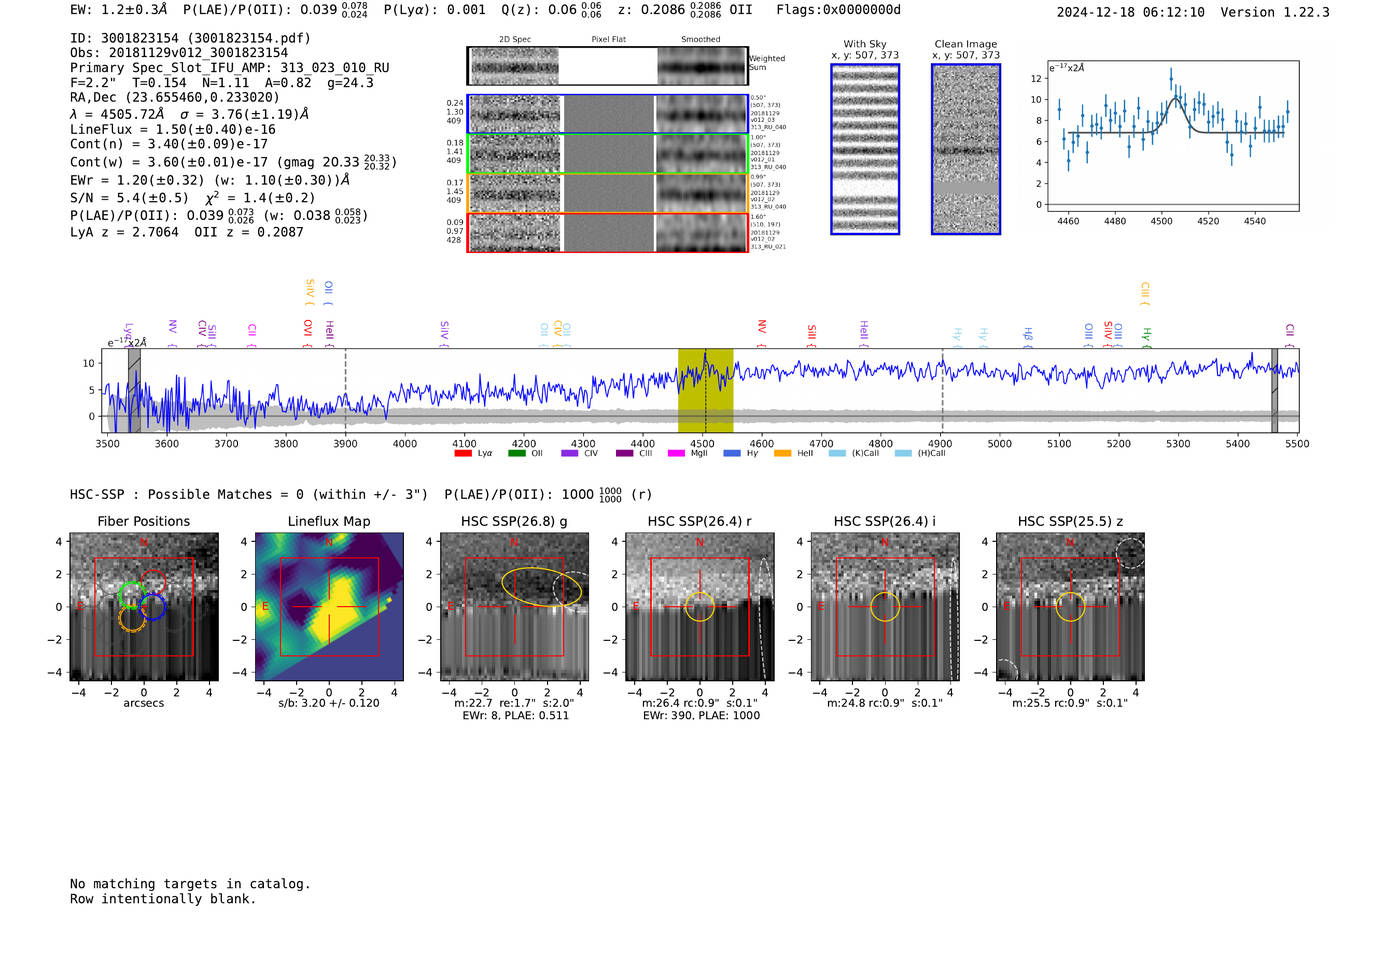Click the yellow highlighted emission line region

[705, 390]
